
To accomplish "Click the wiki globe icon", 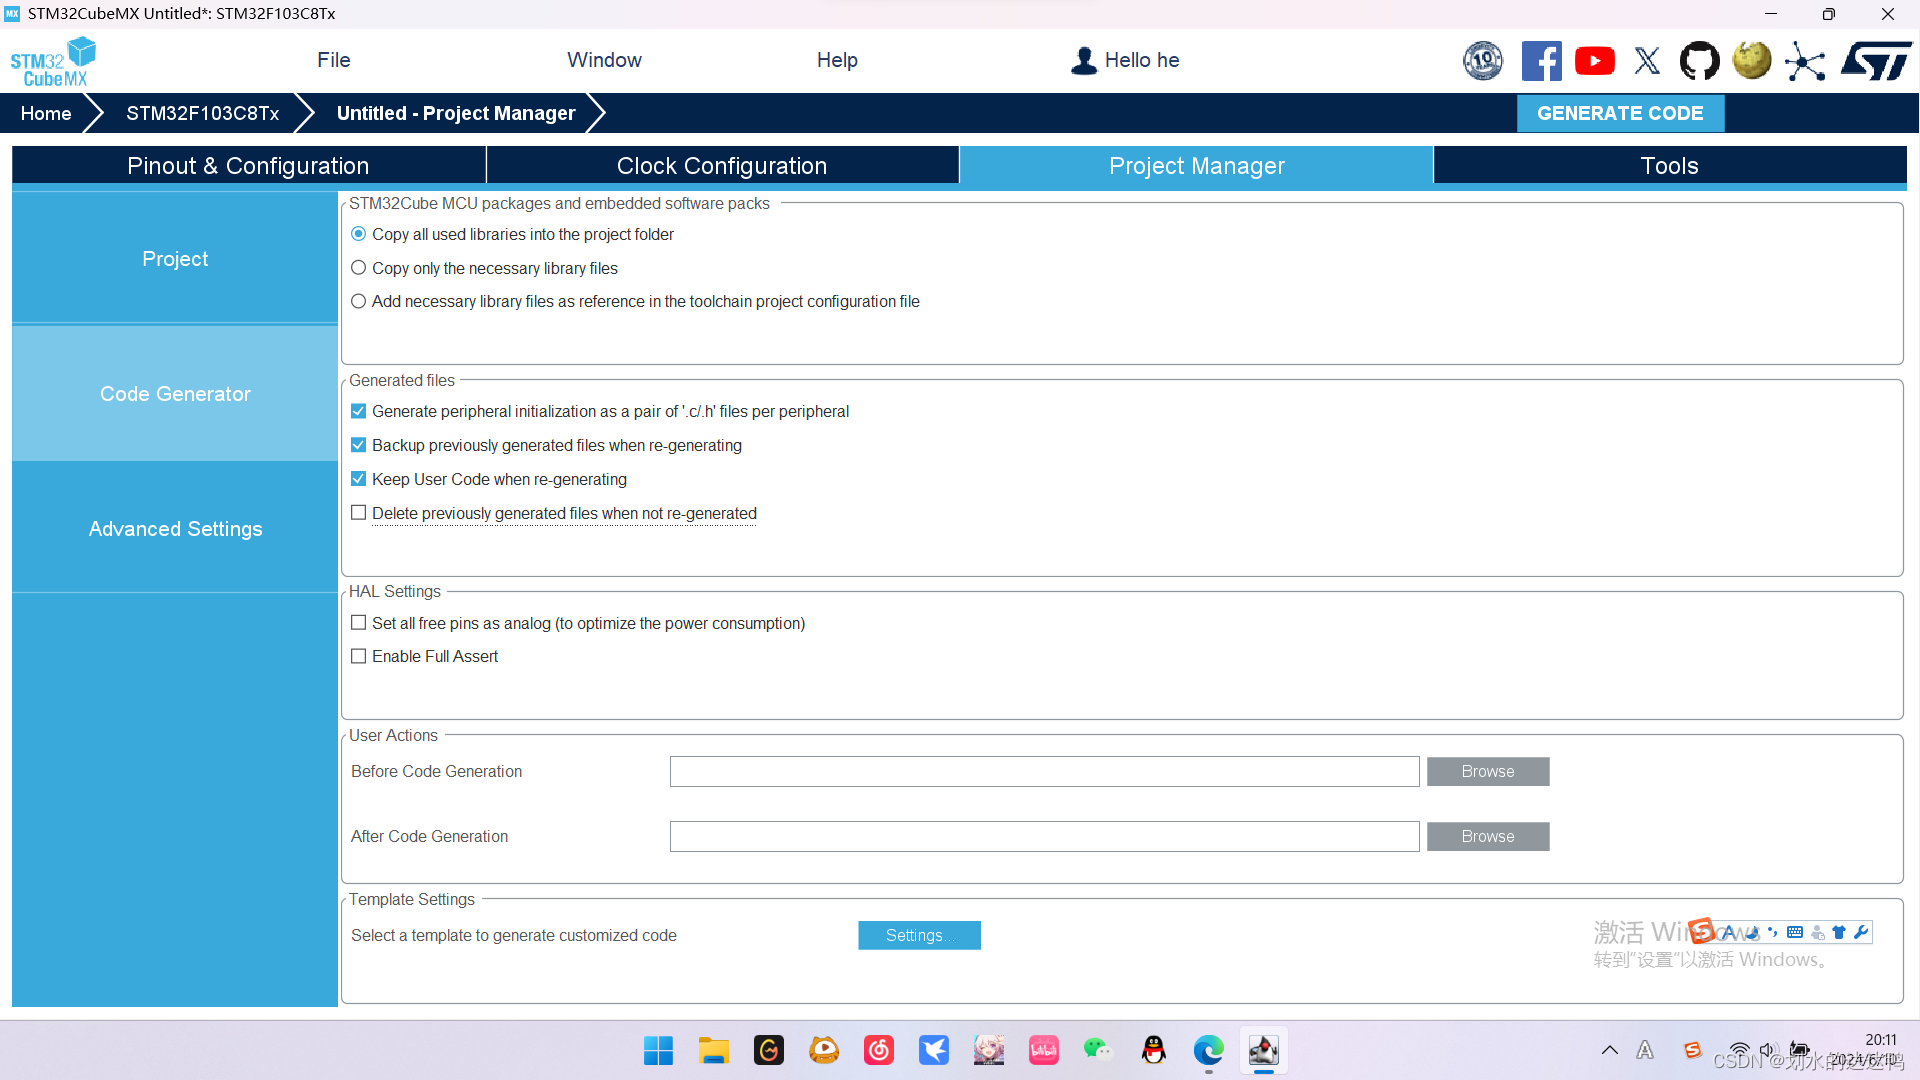I will 1752,61.
